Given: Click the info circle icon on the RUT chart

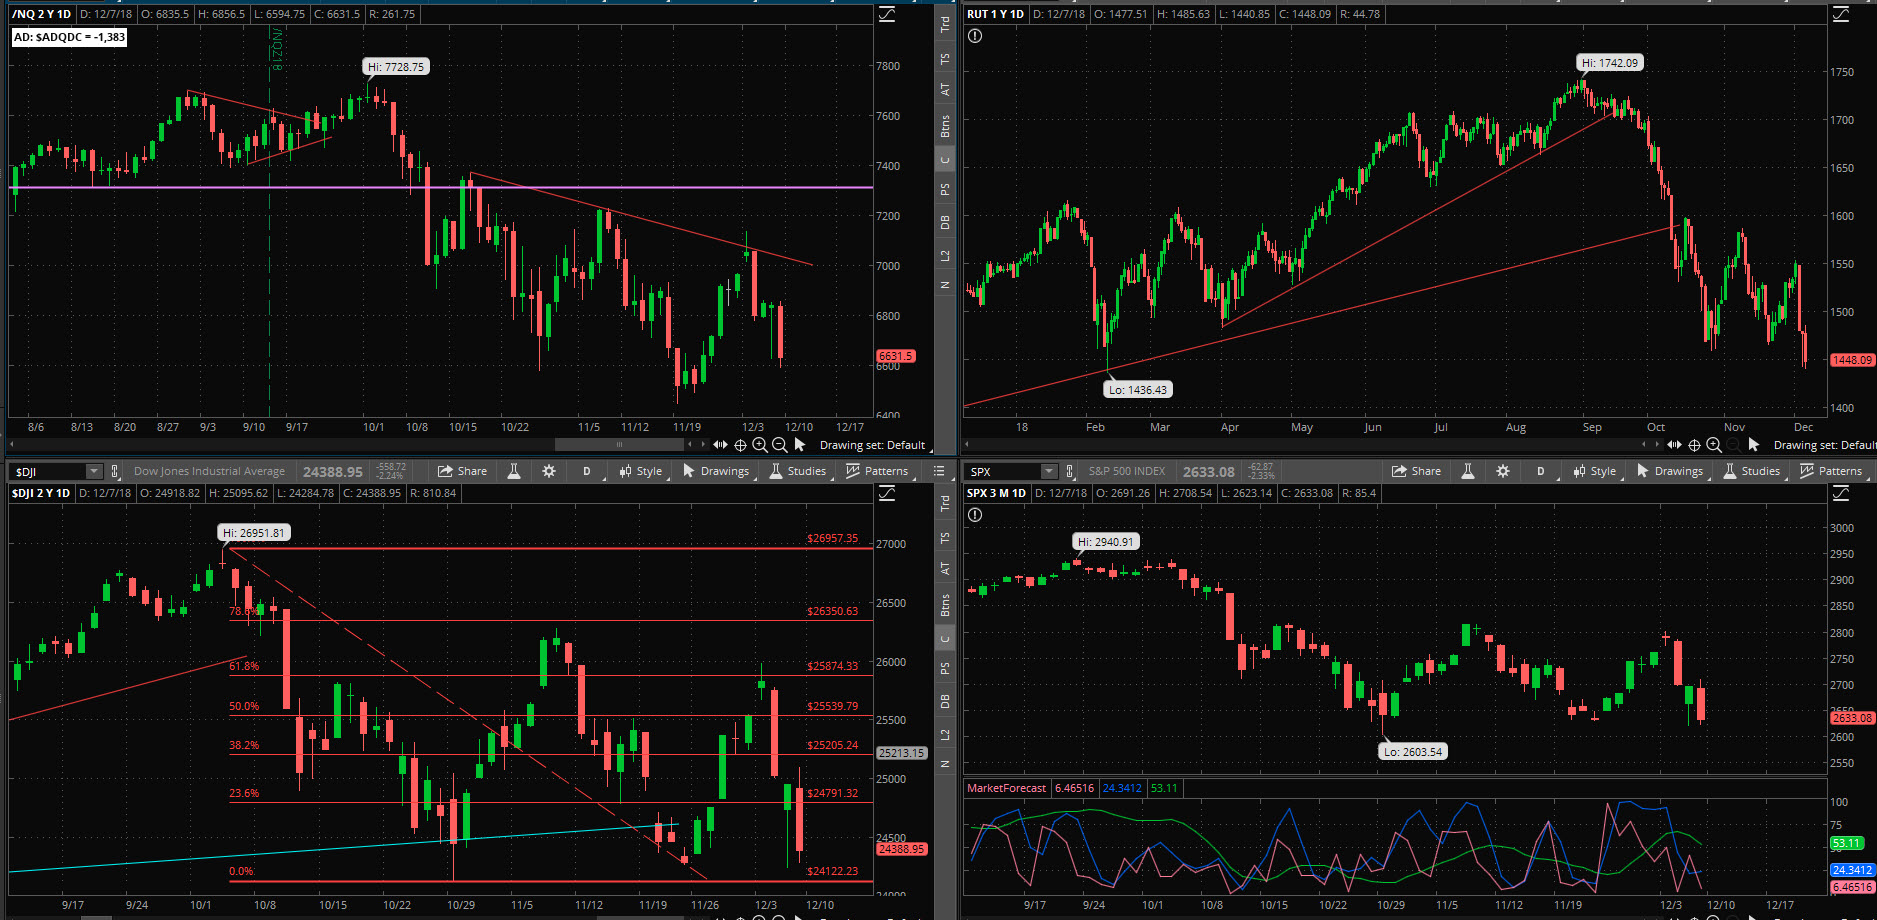Looking at the screenshot, I should point(975,36).
